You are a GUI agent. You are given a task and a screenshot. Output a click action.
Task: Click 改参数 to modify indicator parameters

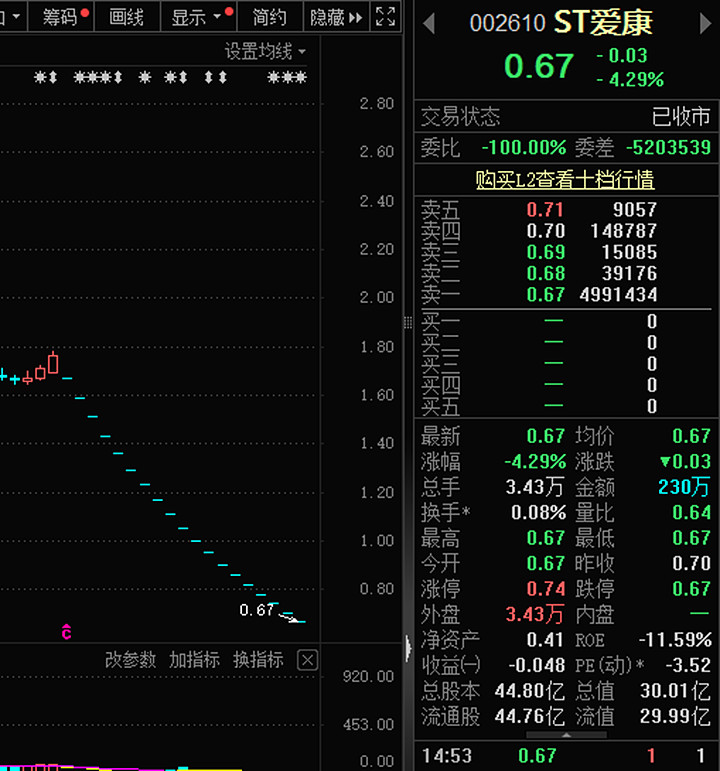(x=130, y=659)
